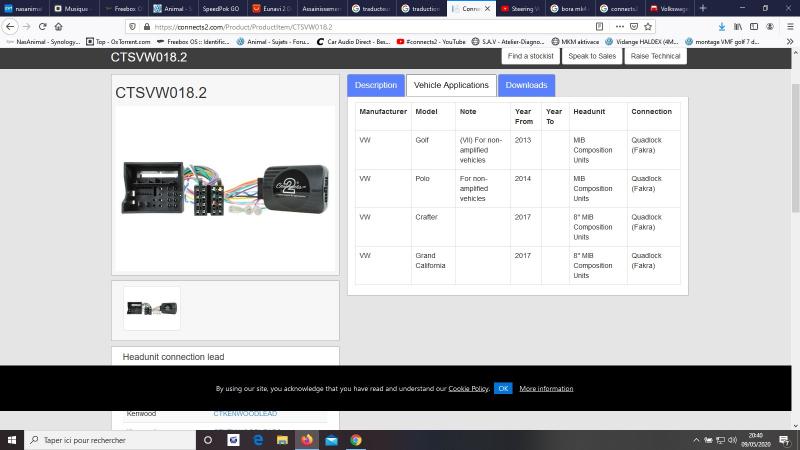Open the Firefox hamburger menu
800x450 pixels.
790,27
